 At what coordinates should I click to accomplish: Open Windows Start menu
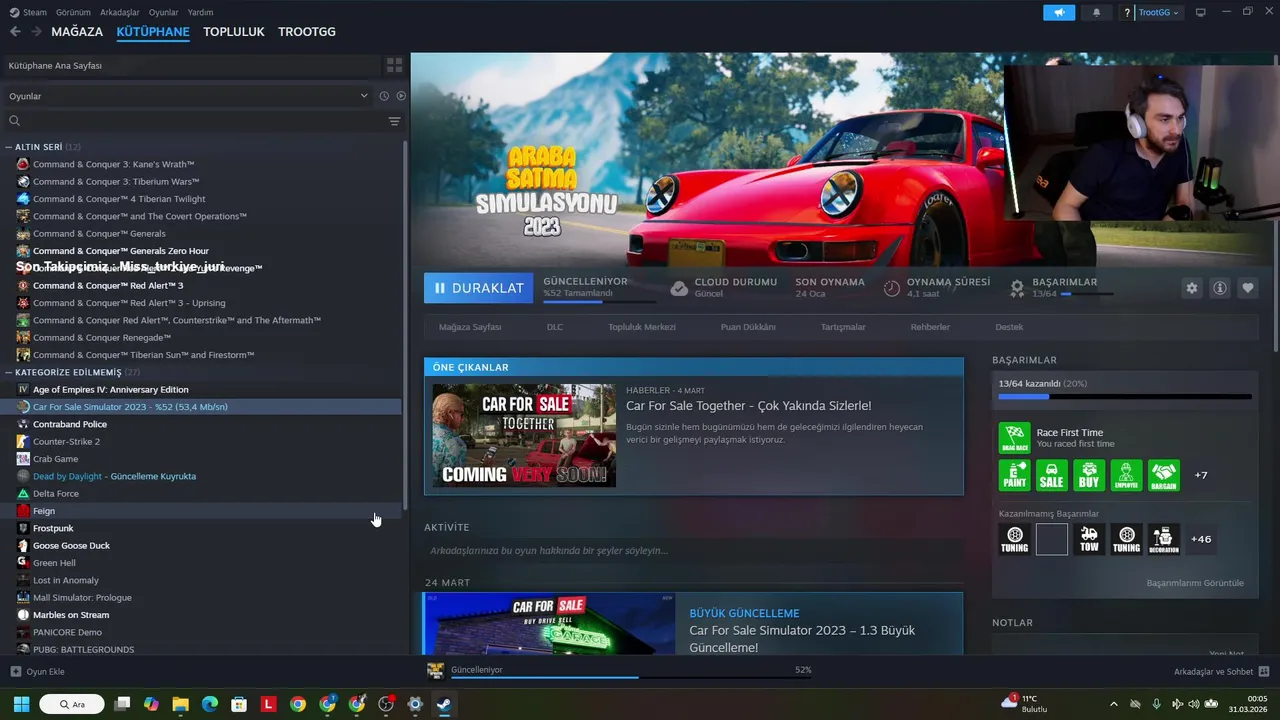coord(21,704)
